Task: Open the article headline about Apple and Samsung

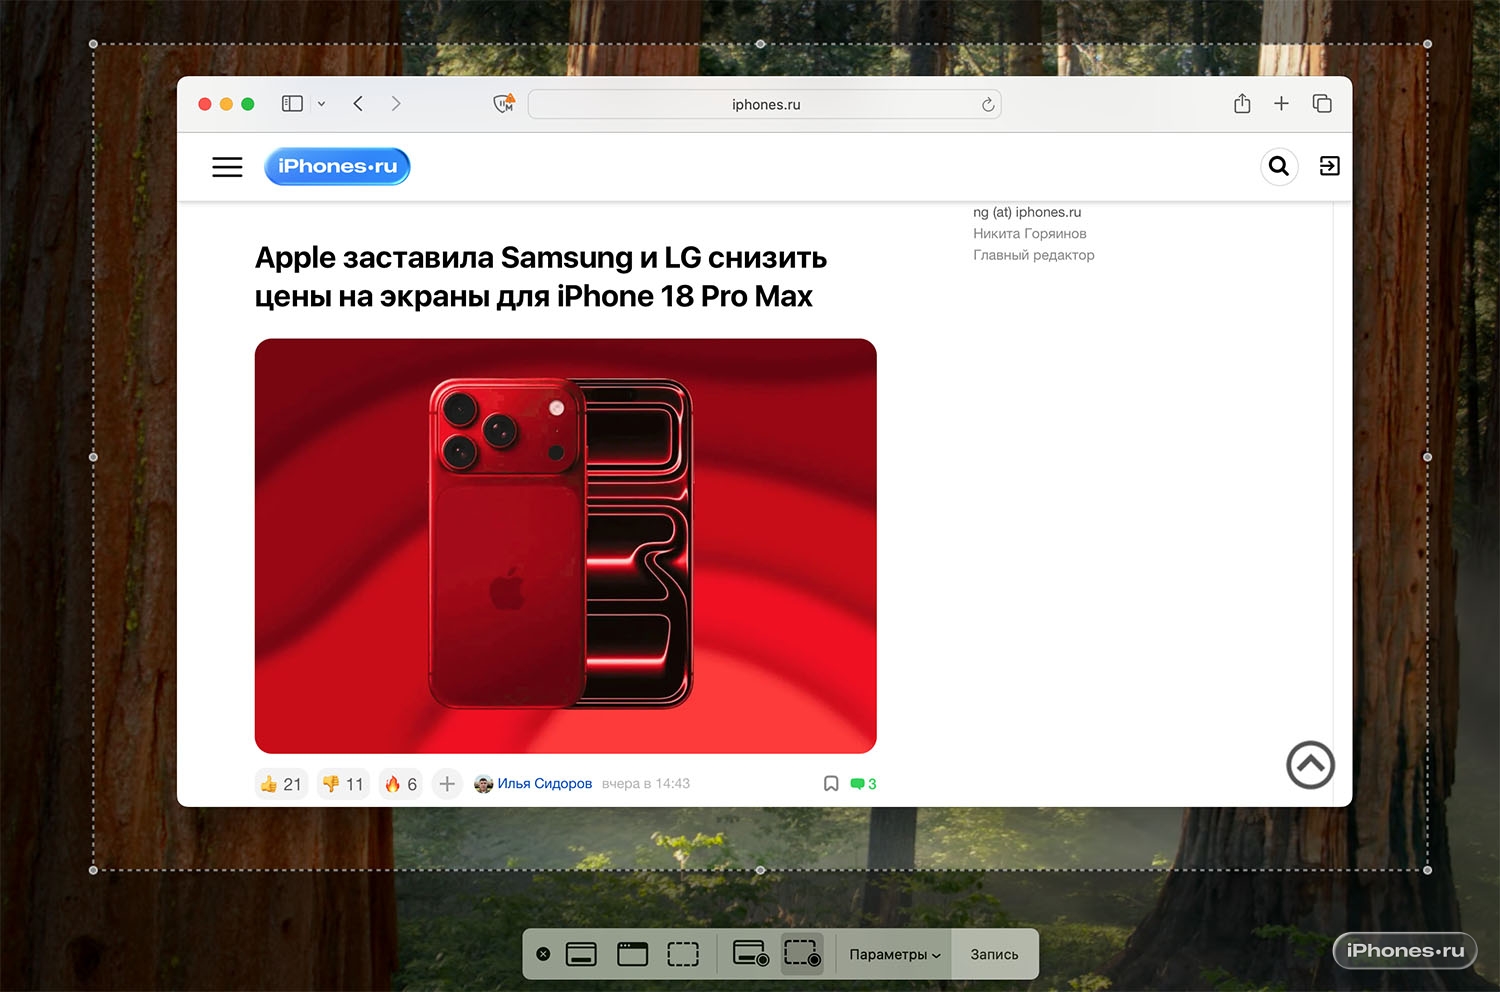Action: (x=541, y=277)
